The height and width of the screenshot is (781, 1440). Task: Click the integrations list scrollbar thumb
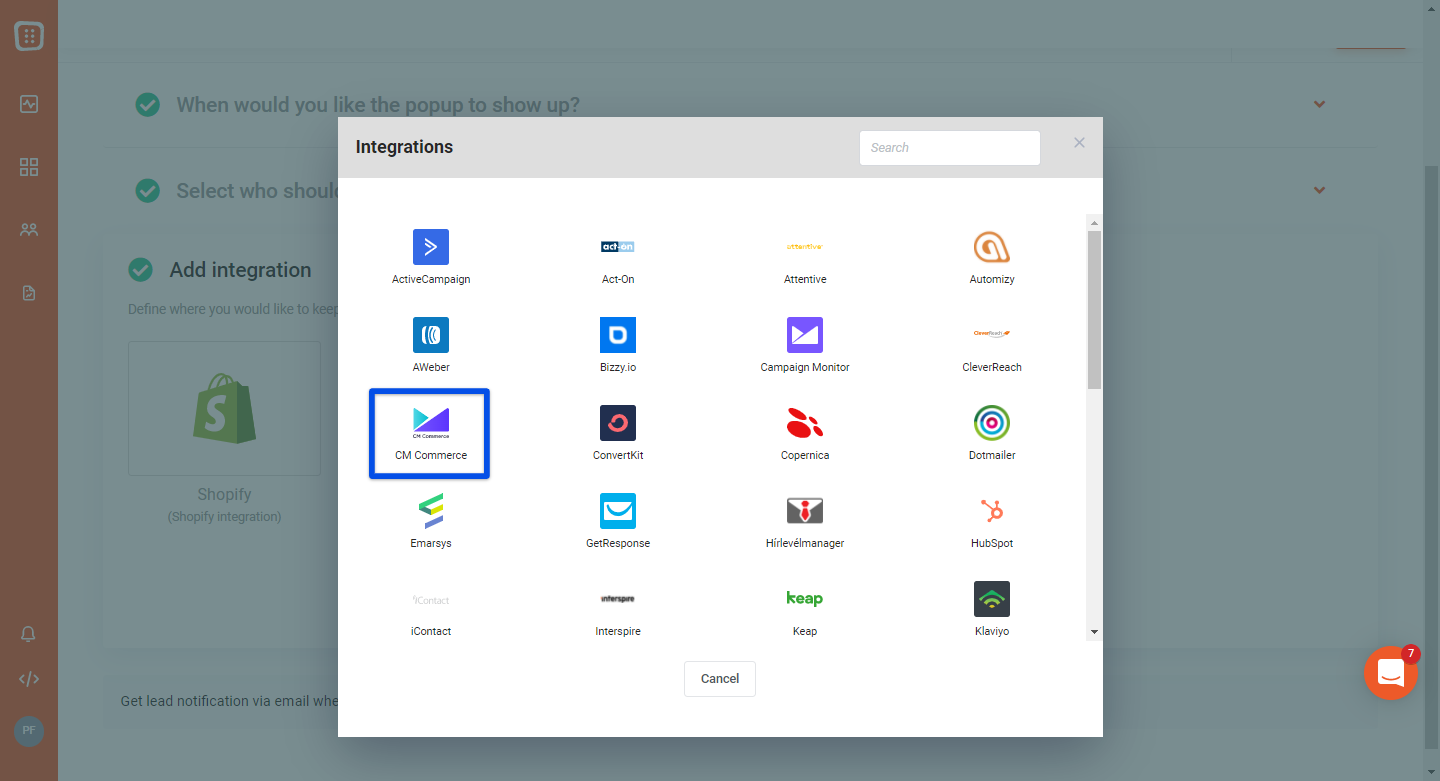click(x=1094, y=309)
